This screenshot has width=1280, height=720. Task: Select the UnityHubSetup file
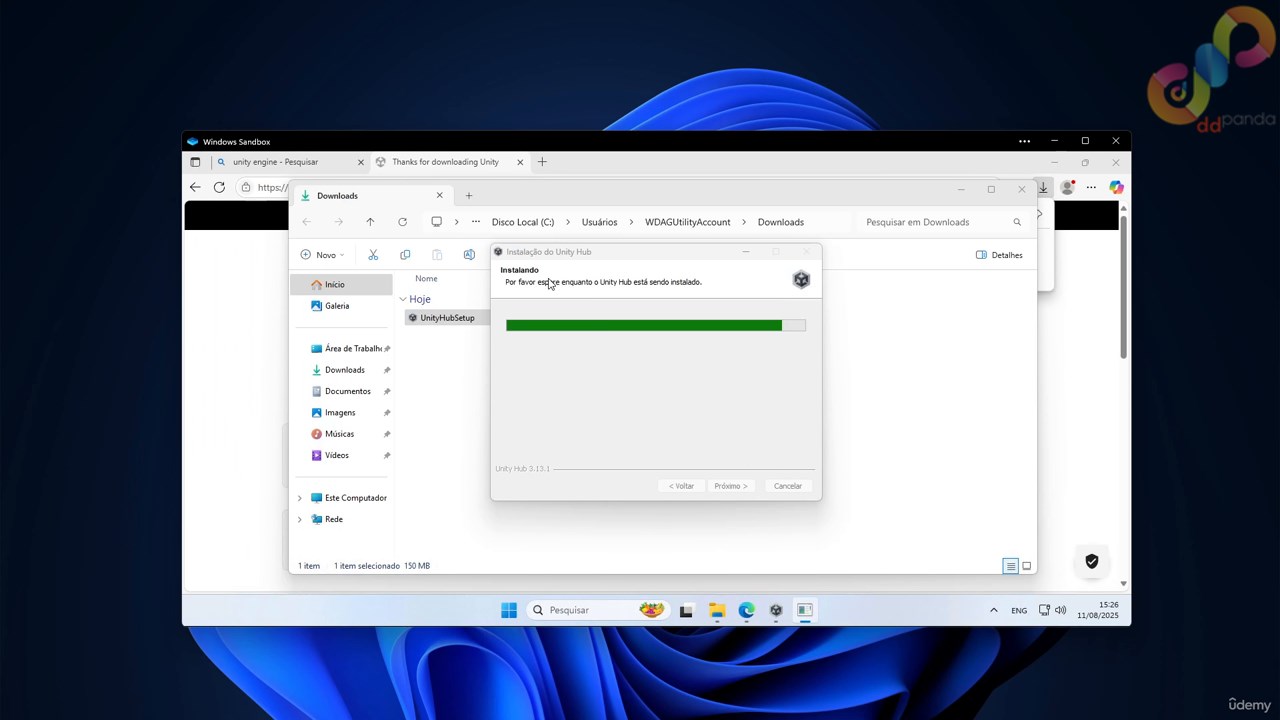[447, 318]
